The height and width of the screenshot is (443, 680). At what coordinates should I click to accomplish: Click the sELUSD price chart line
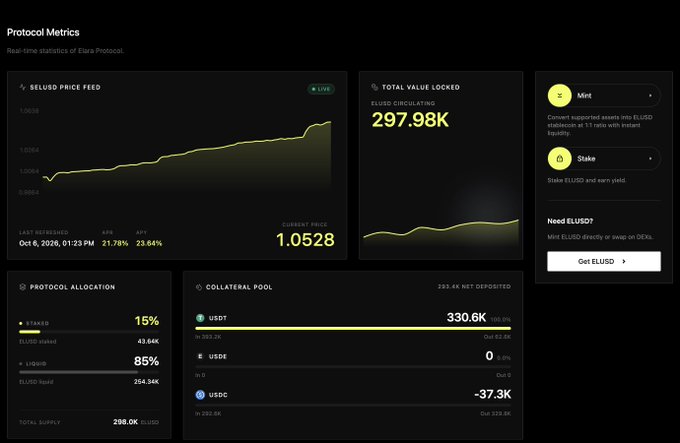[x=186, y=152]
